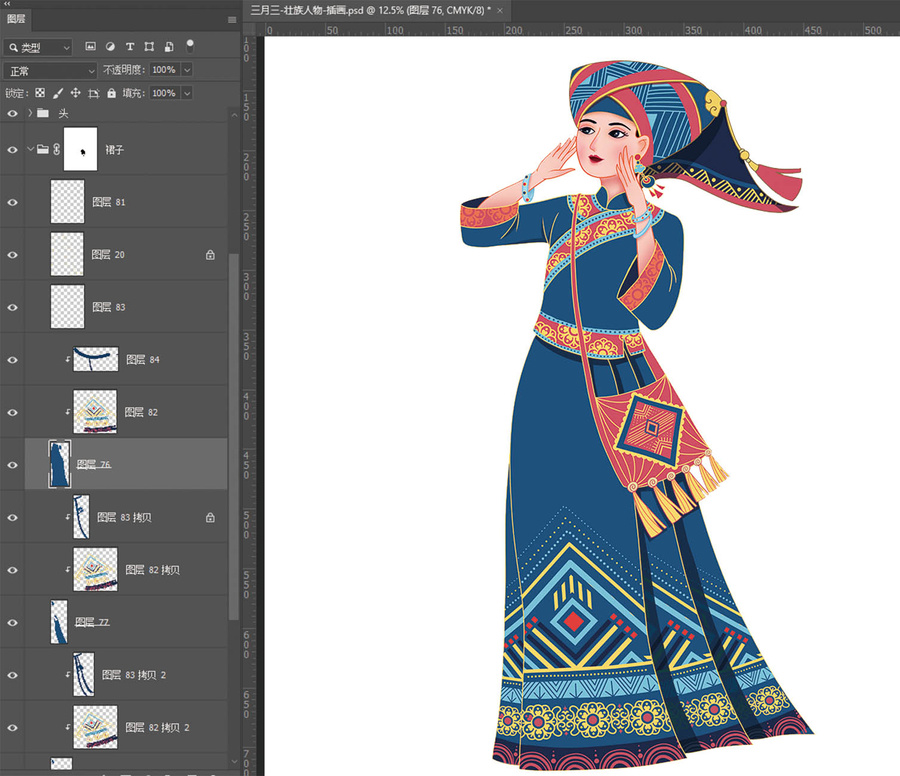Screen dimensions: 900x776
Task: Open the 图层 panel options menu
Action: tap(232, 20)
